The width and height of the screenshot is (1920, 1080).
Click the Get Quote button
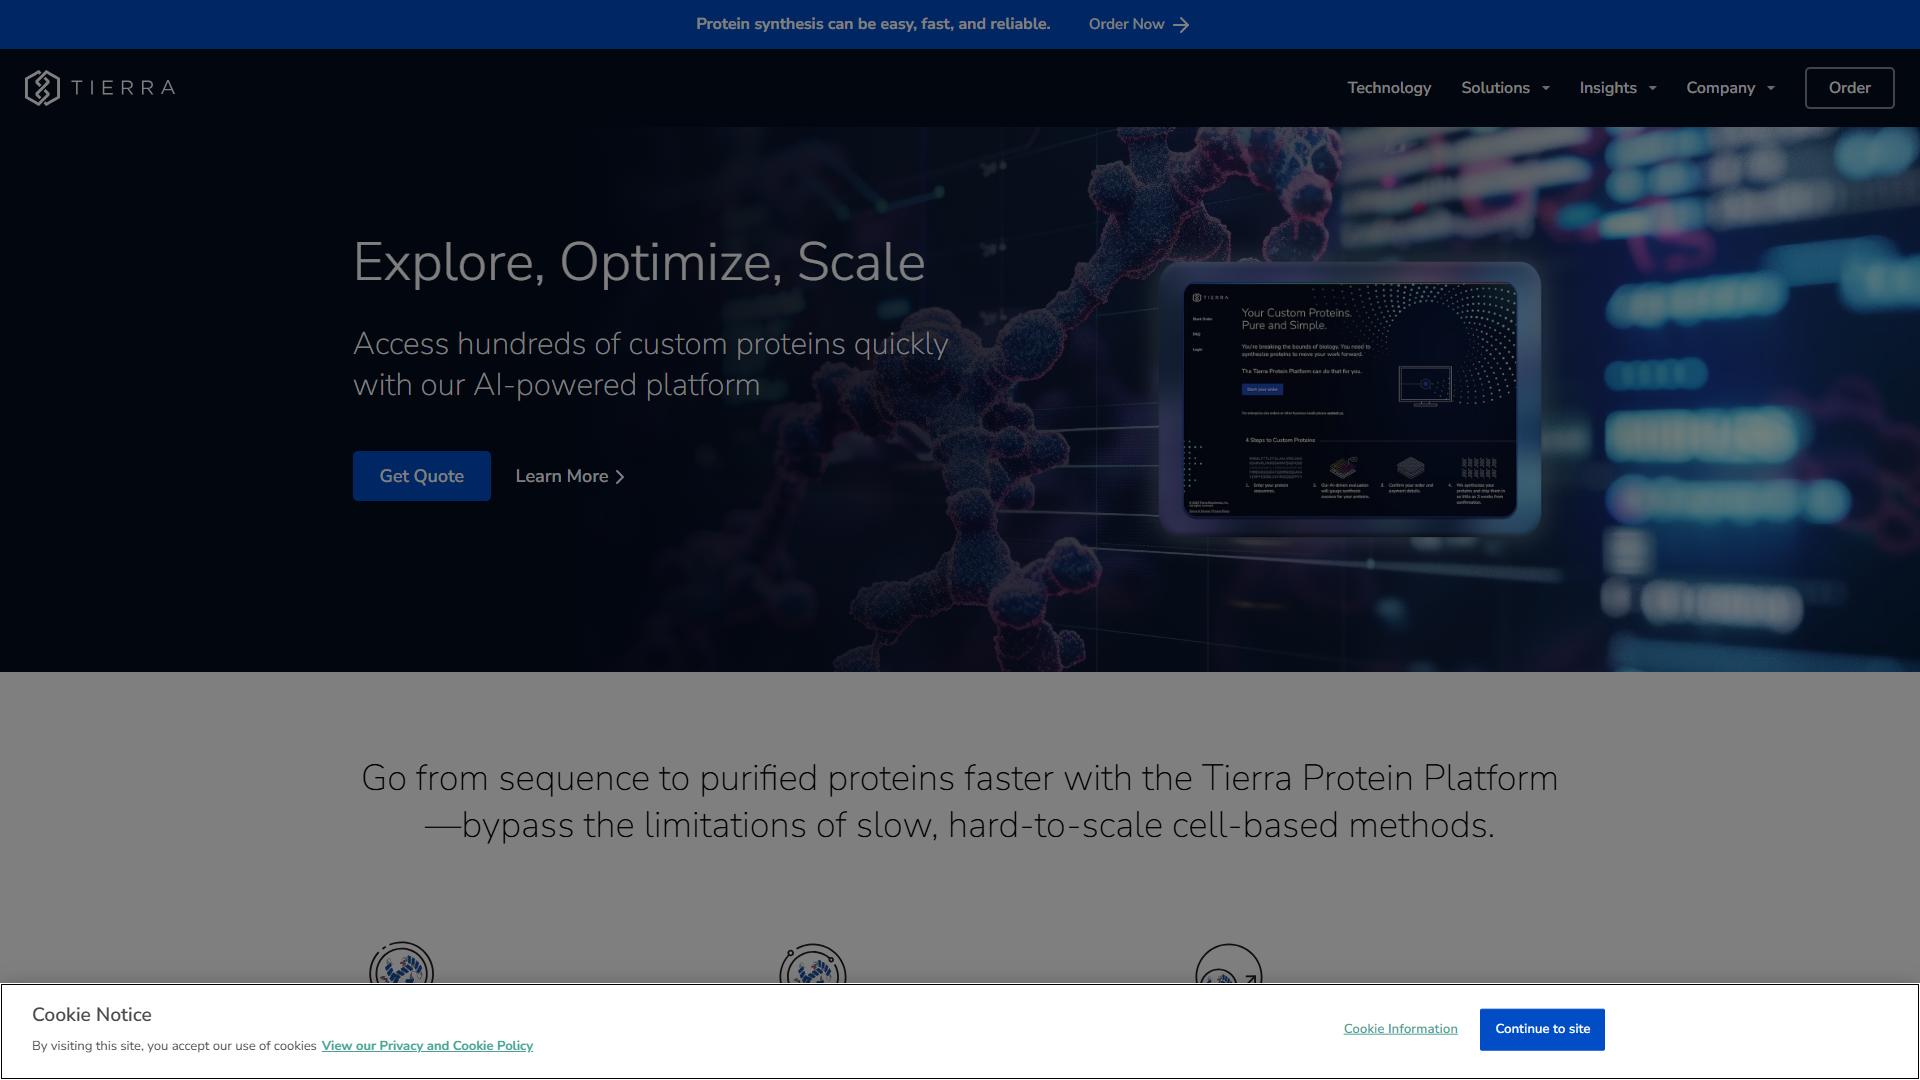[422, 476]
